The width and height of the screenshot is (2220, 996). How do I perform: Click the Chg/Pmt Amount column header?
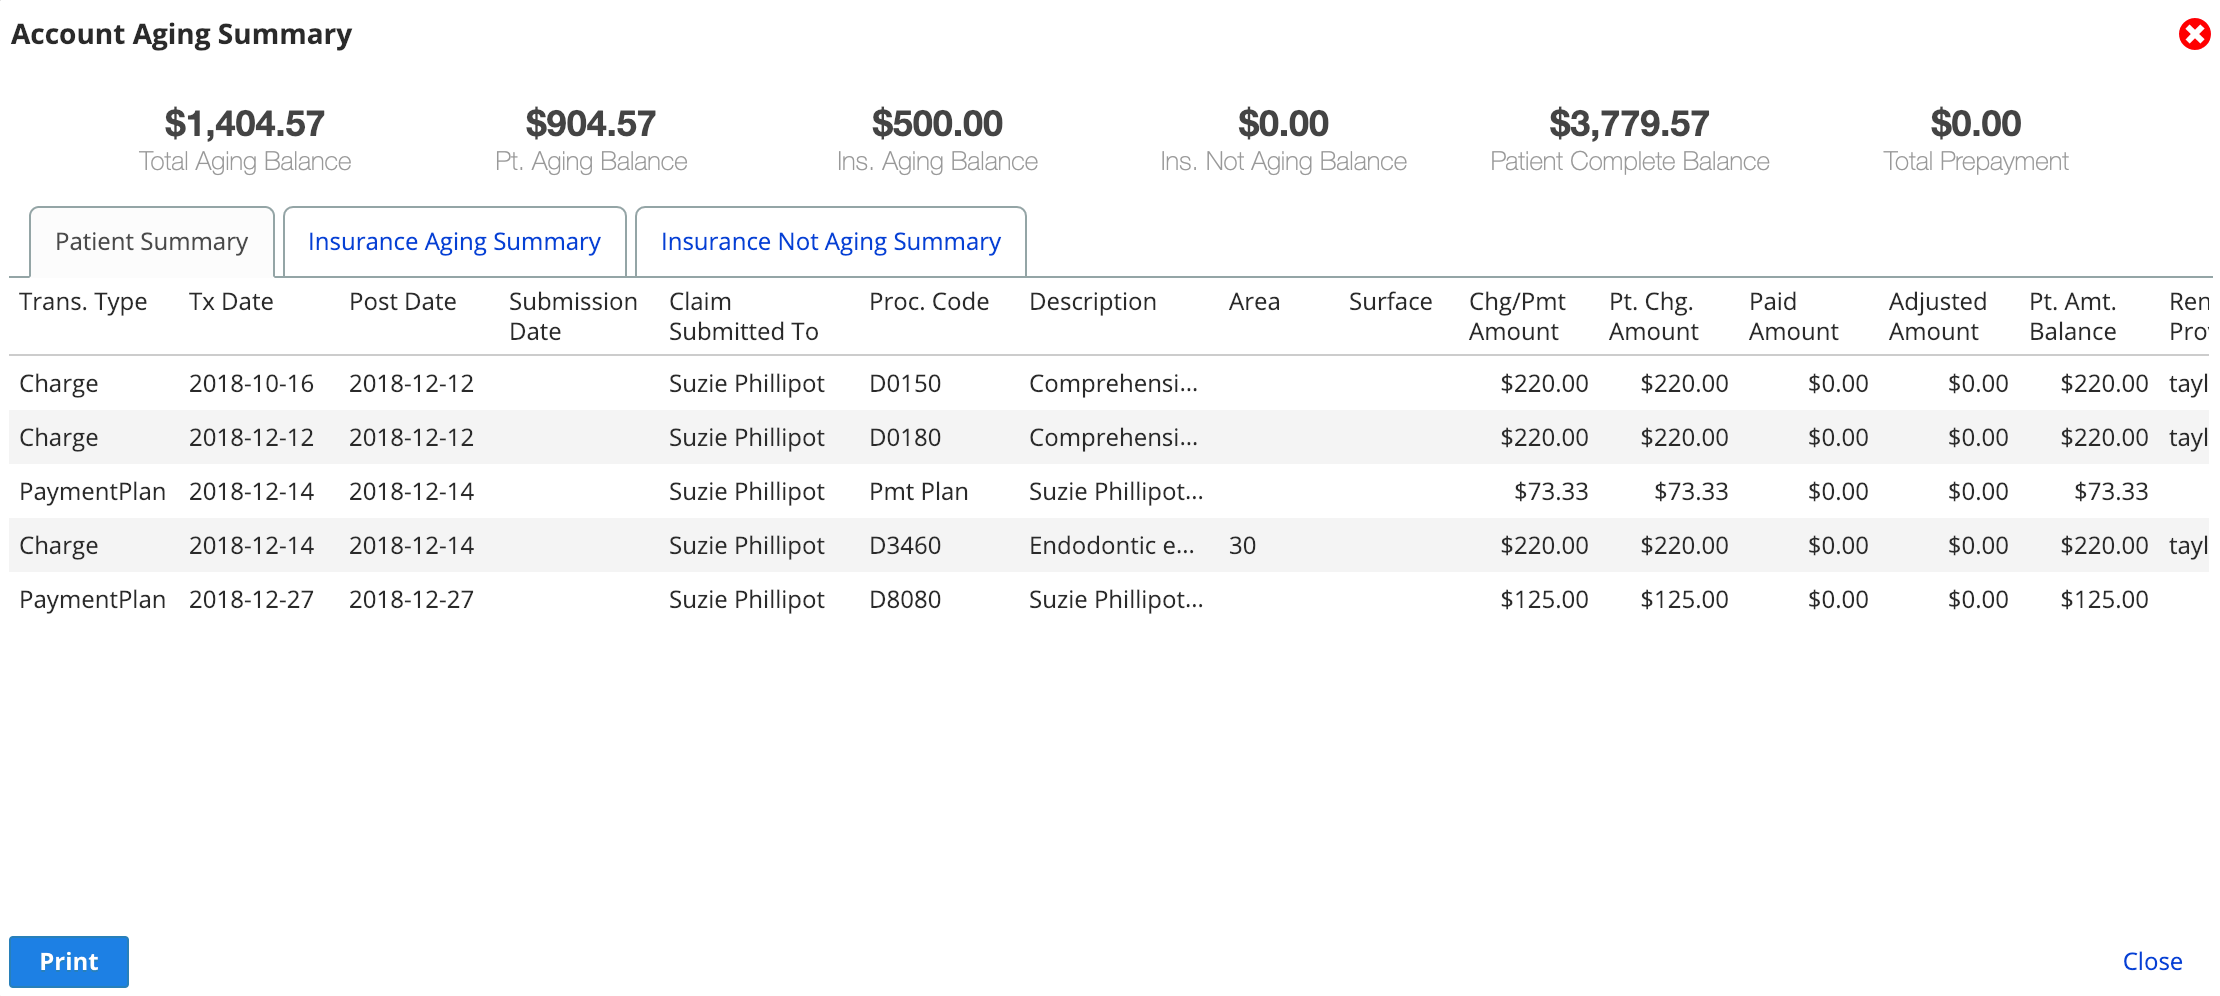1517,316
